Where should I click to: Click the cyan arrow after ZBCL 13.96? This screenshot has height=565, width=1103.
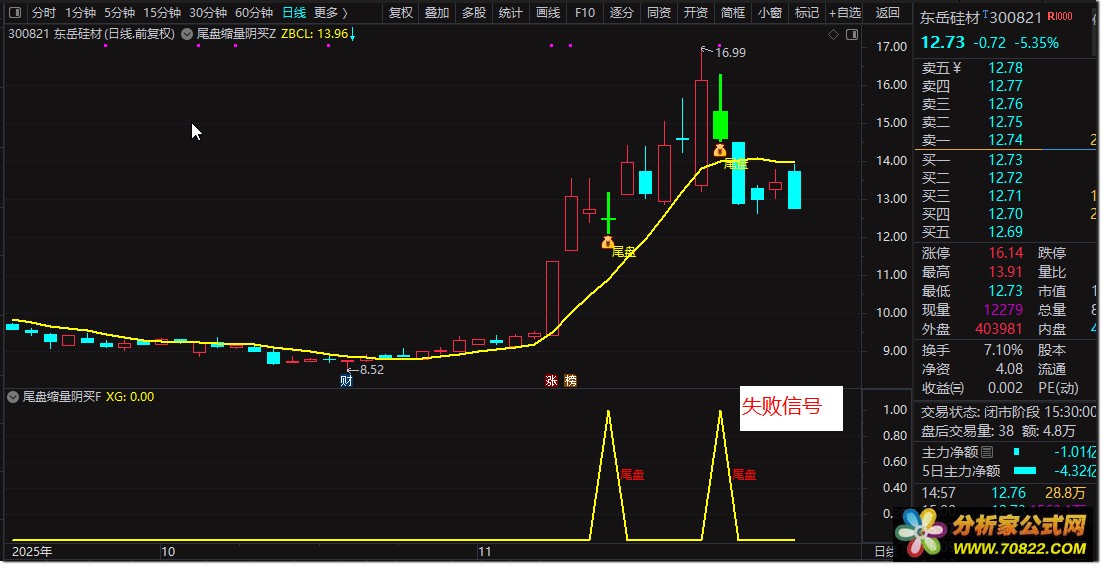click(x=352, y=34)
